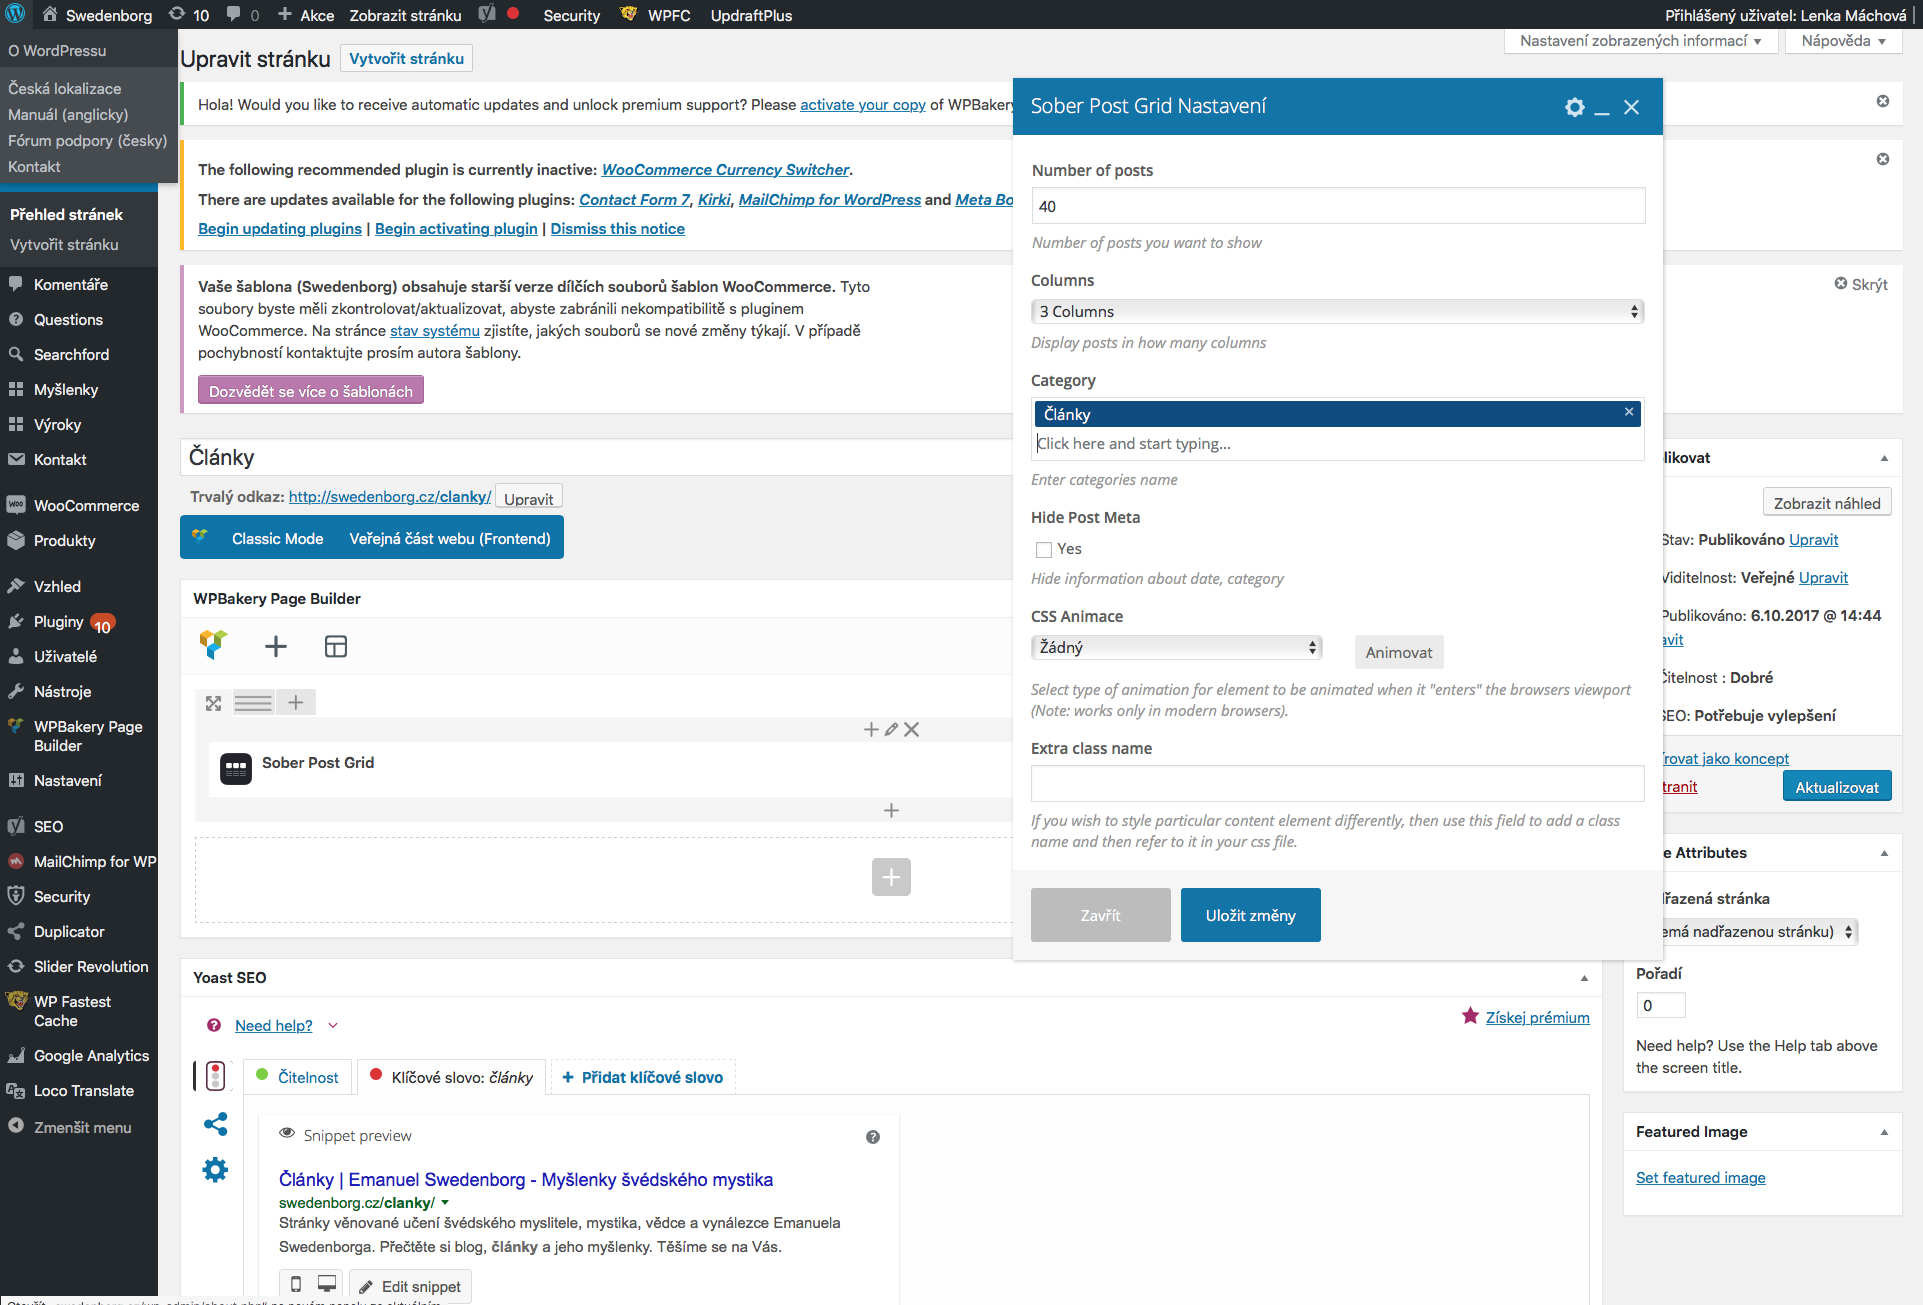The image size is (1923, 1305).
Task: Click the row drag handle lines icon
Action: 253,703
